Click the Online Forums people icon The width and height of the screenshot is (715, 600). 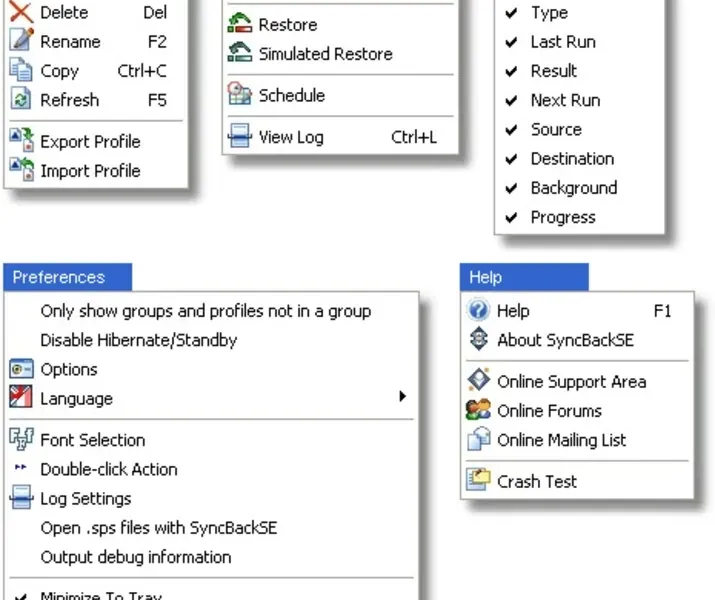[x=478, y=410]
